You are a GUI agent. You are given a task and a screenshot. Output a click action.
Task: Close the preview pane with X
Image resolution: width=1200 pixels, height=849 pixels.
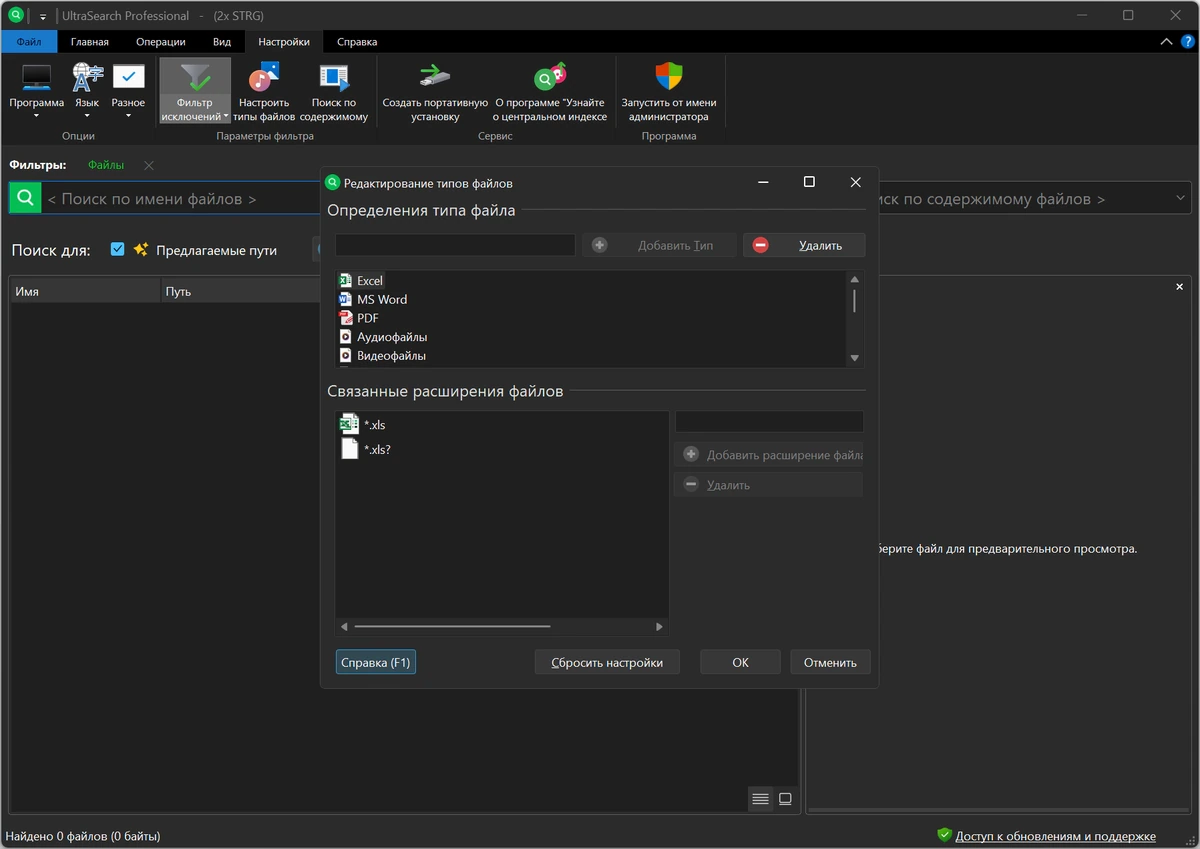click(x=1179, y=287)
